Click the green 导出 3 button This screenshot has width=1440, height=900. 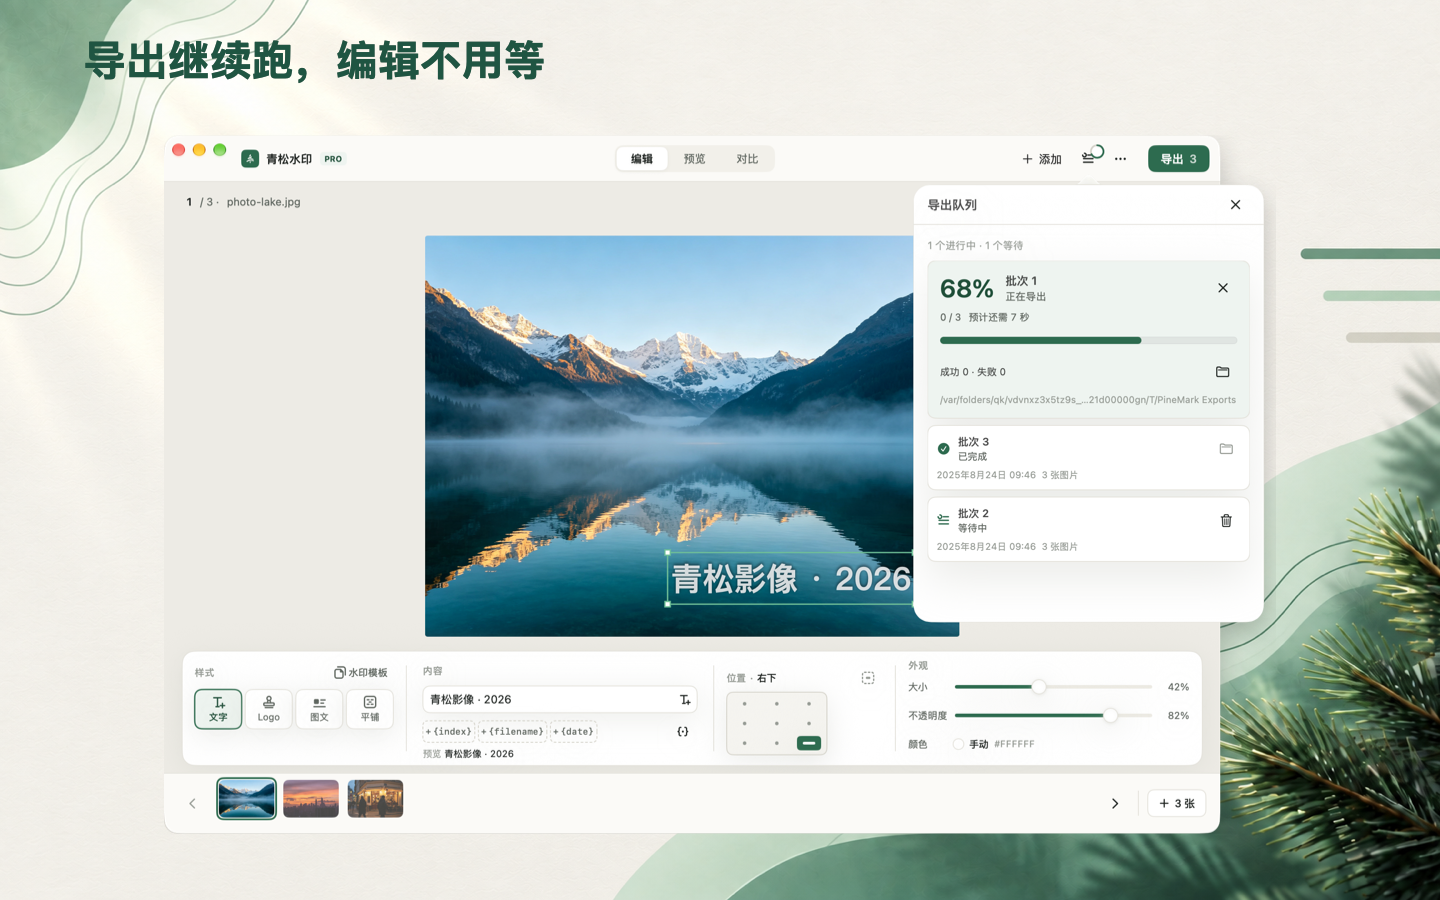[x=1179, y=159]
